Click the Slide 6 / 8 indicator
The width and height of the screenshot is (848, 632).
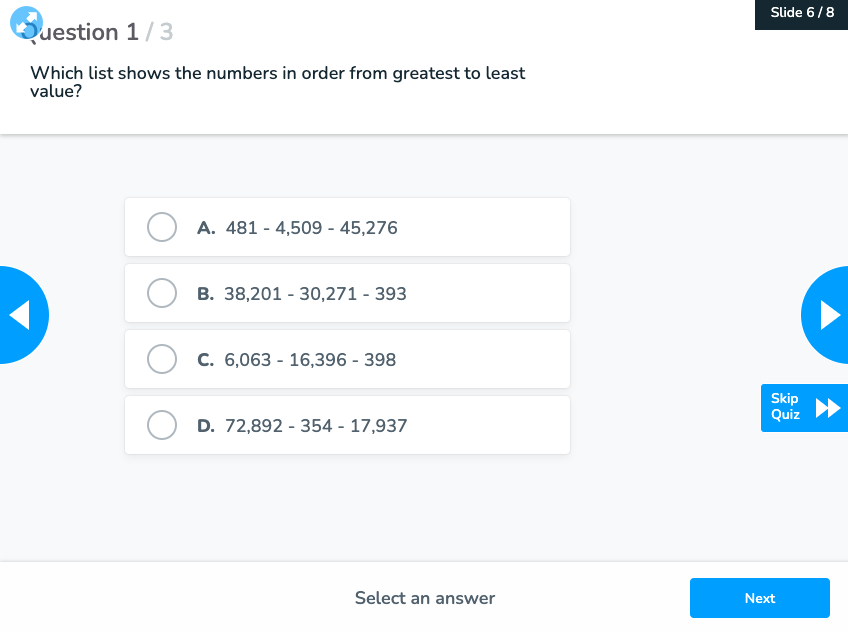pyautogui.click(x=801, y=14)
